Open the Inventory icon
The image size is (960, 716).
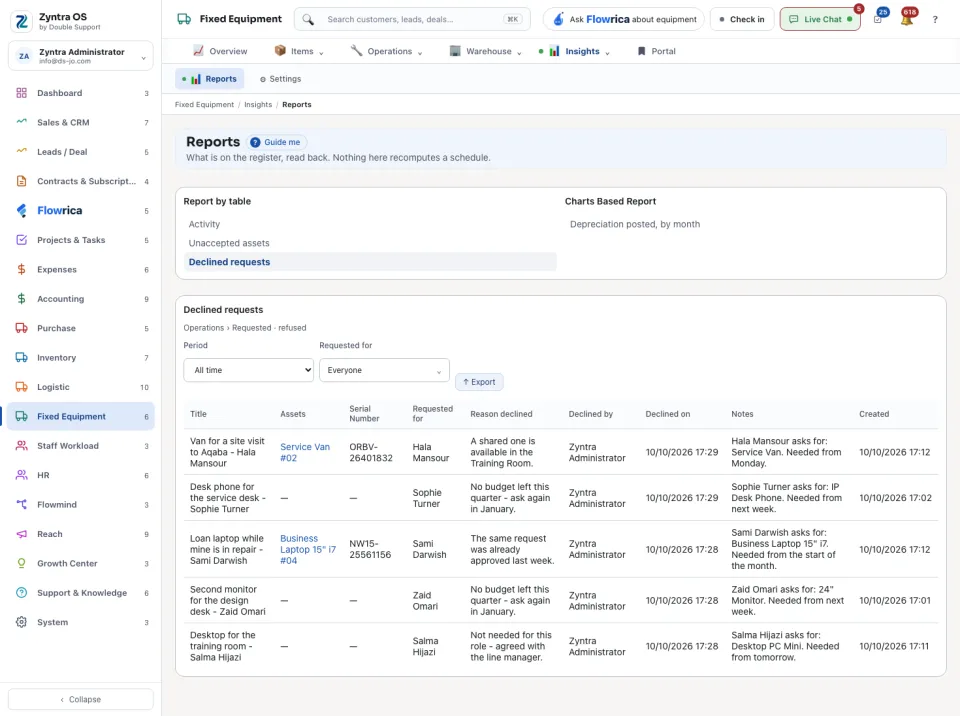(x=21, y=357)
